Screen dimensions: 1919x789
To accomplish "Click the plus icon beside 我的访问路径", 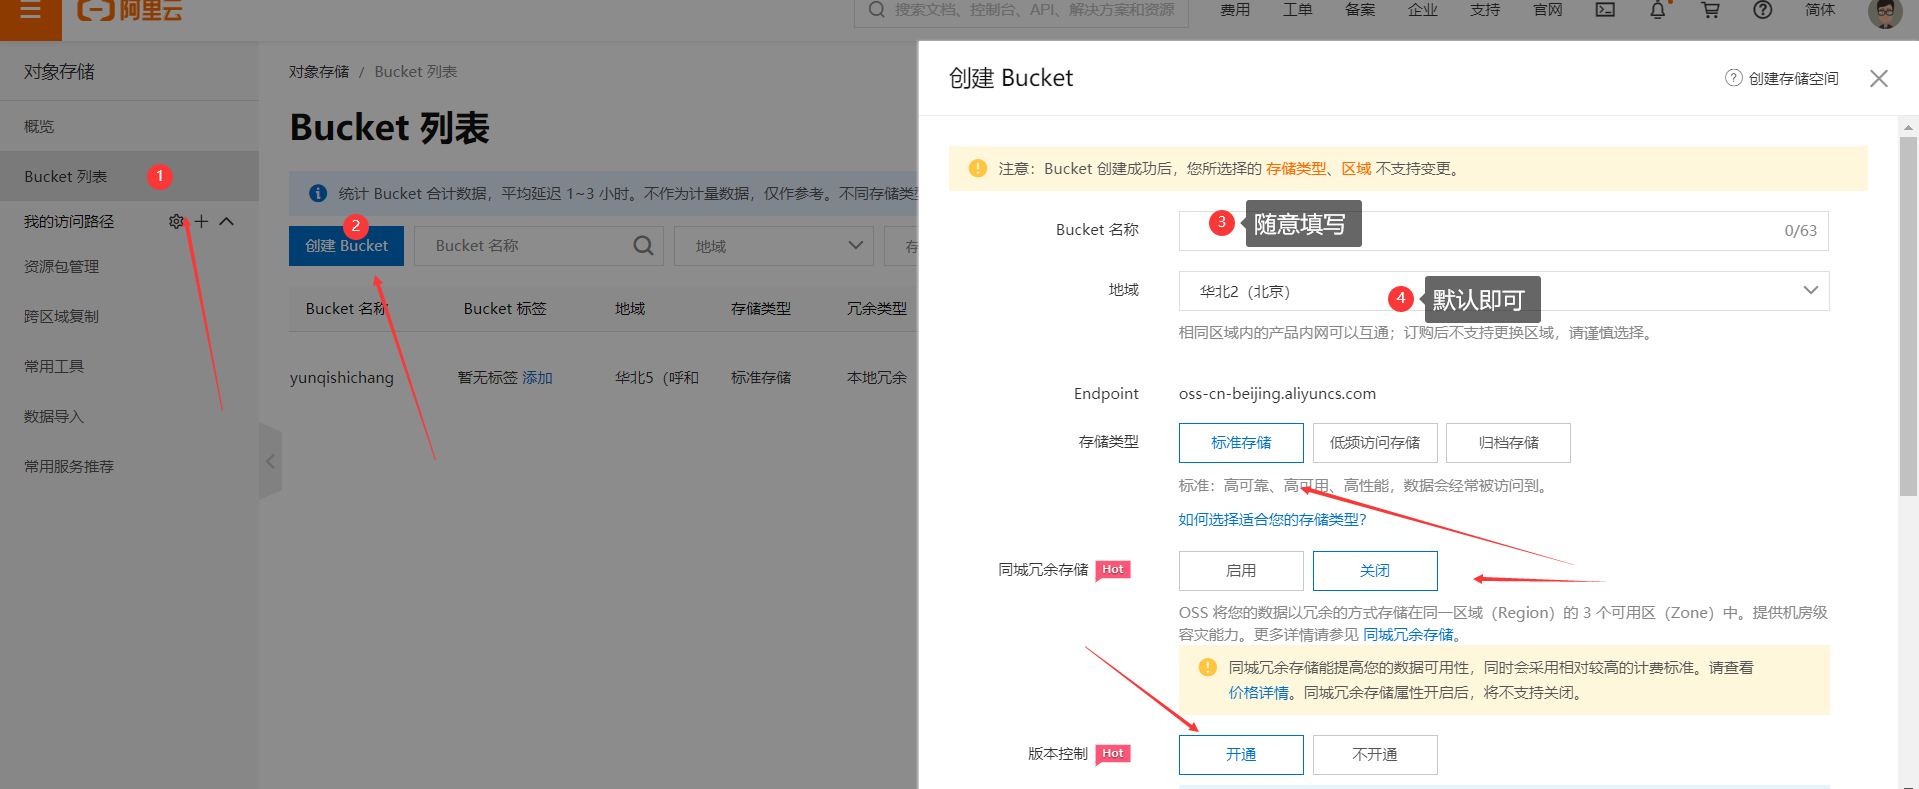I will (x=201, y=221).
